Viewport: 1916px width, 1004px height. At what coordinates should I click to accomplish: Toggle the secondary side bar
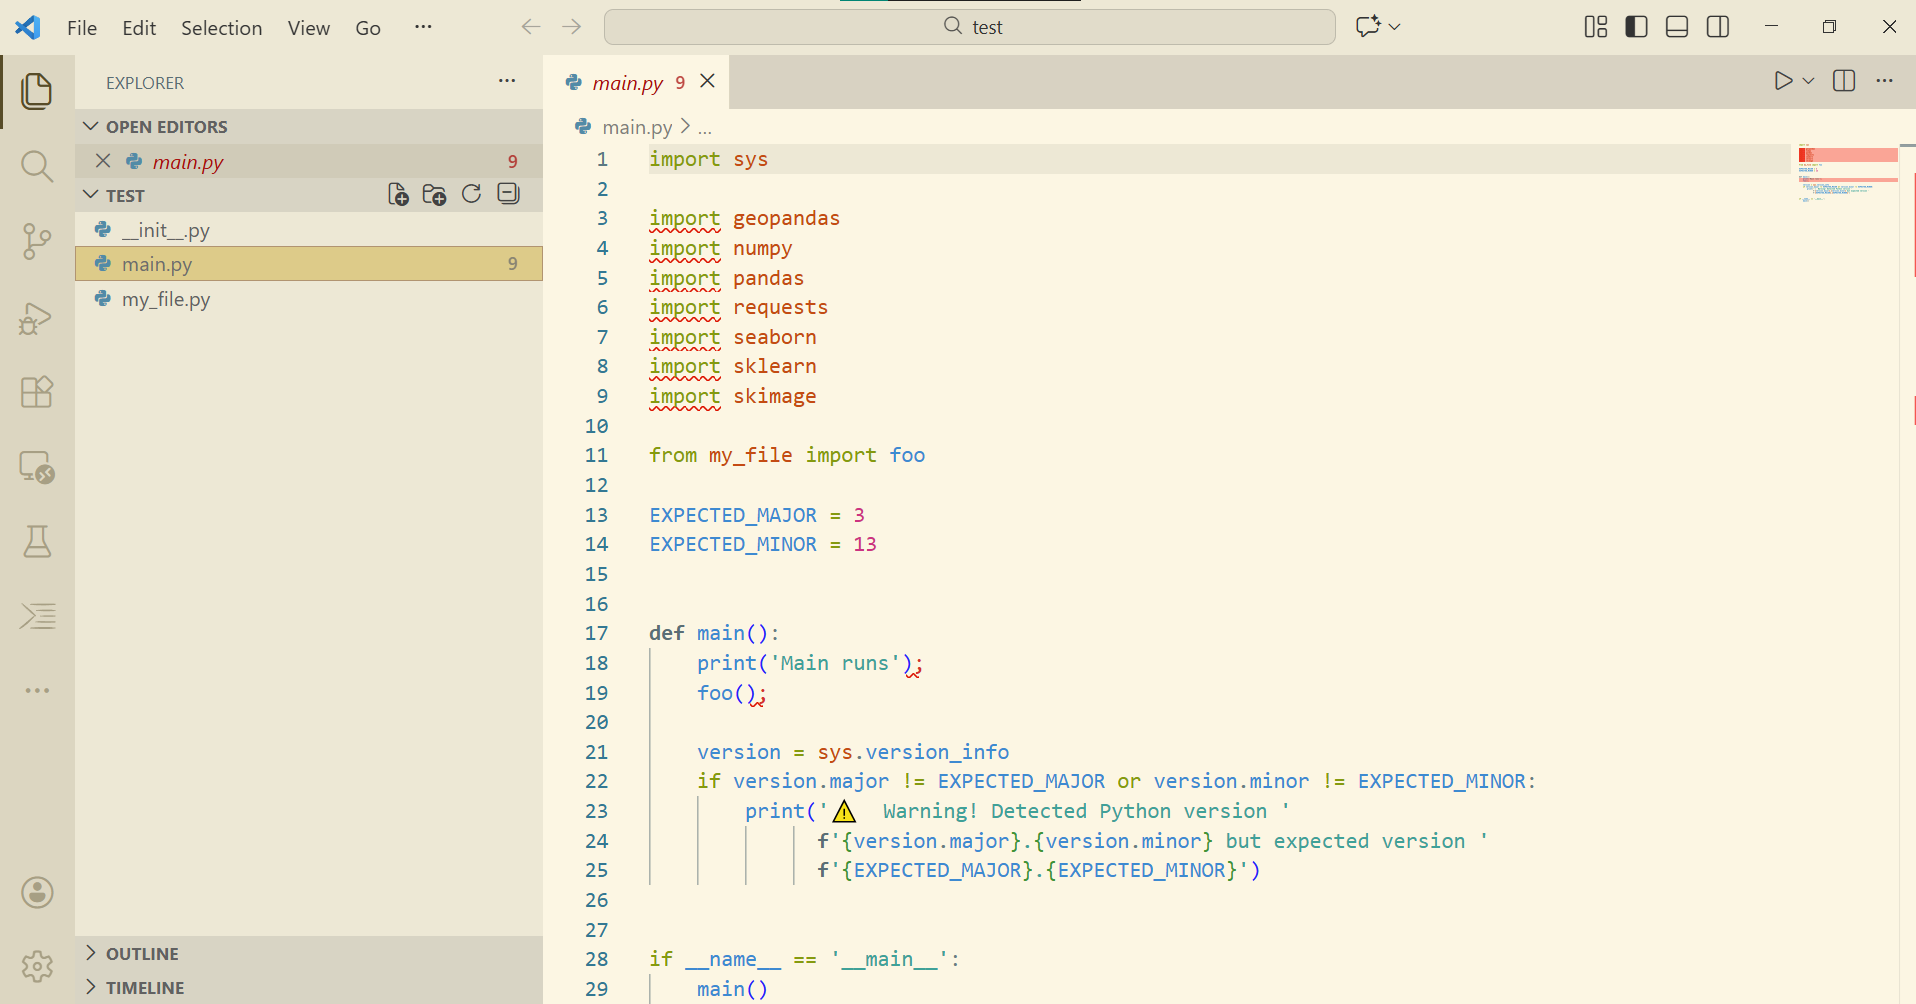point(1717,26)
